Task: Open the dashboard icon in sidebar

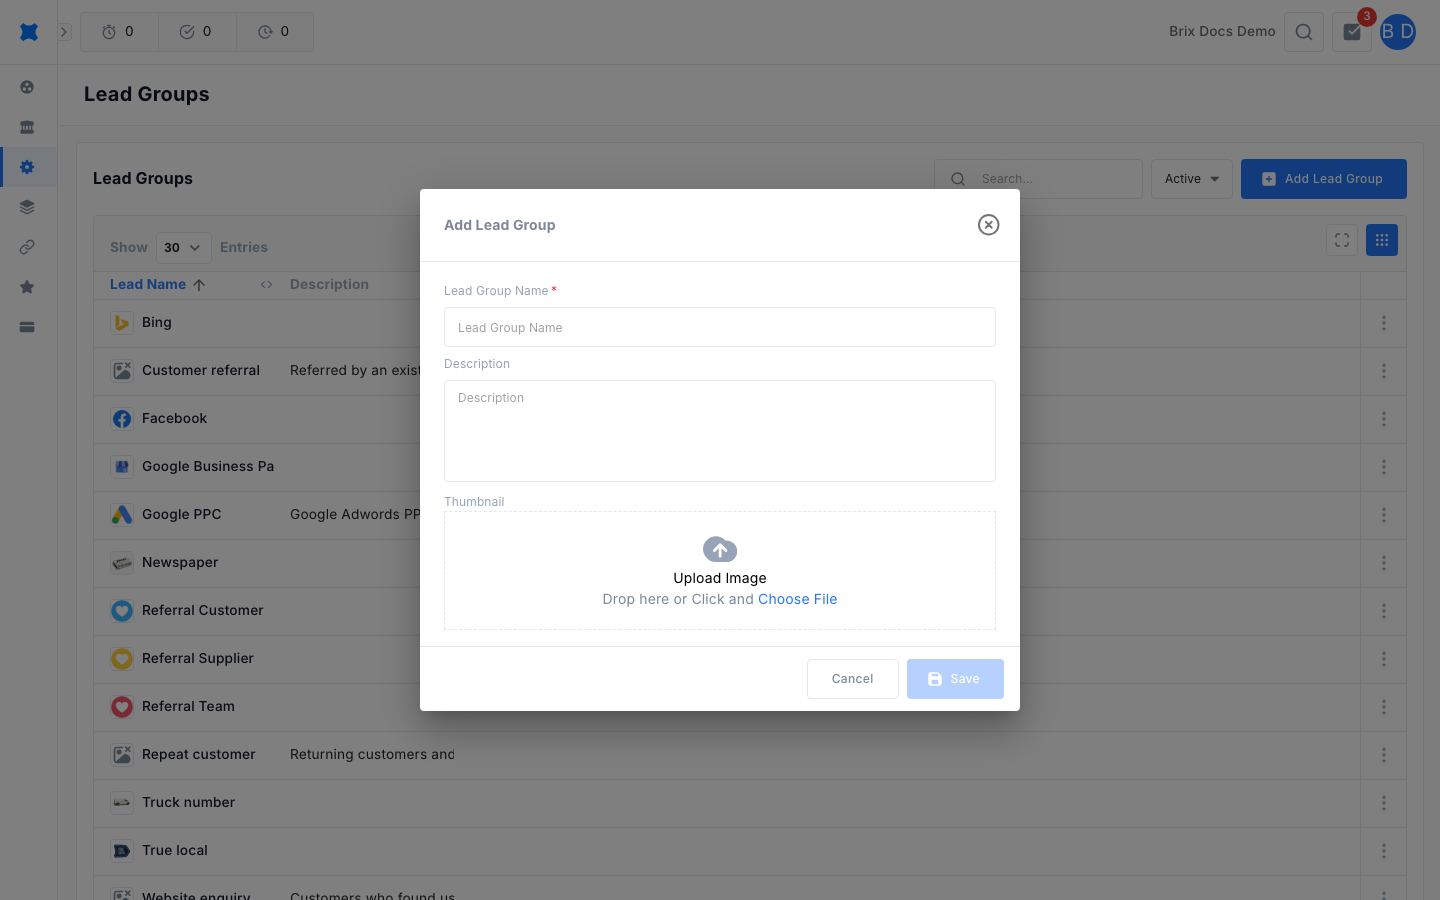Action: point(27,87)
